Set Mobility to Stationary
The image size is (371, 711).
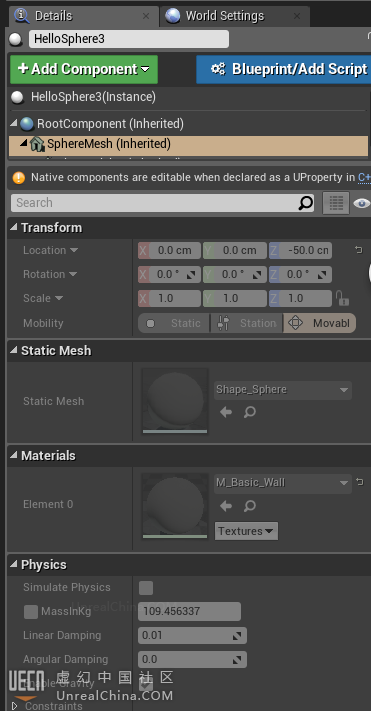coord(247,323)
